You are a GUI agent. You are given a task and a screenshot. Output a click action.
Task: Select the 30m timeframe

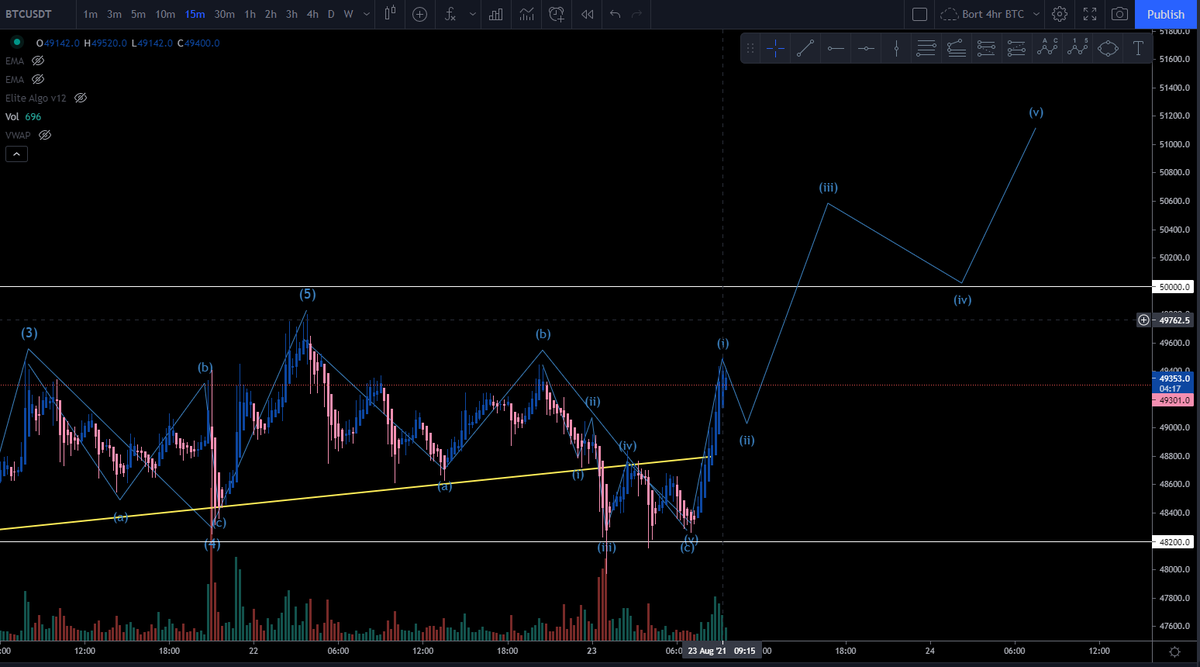224,14
